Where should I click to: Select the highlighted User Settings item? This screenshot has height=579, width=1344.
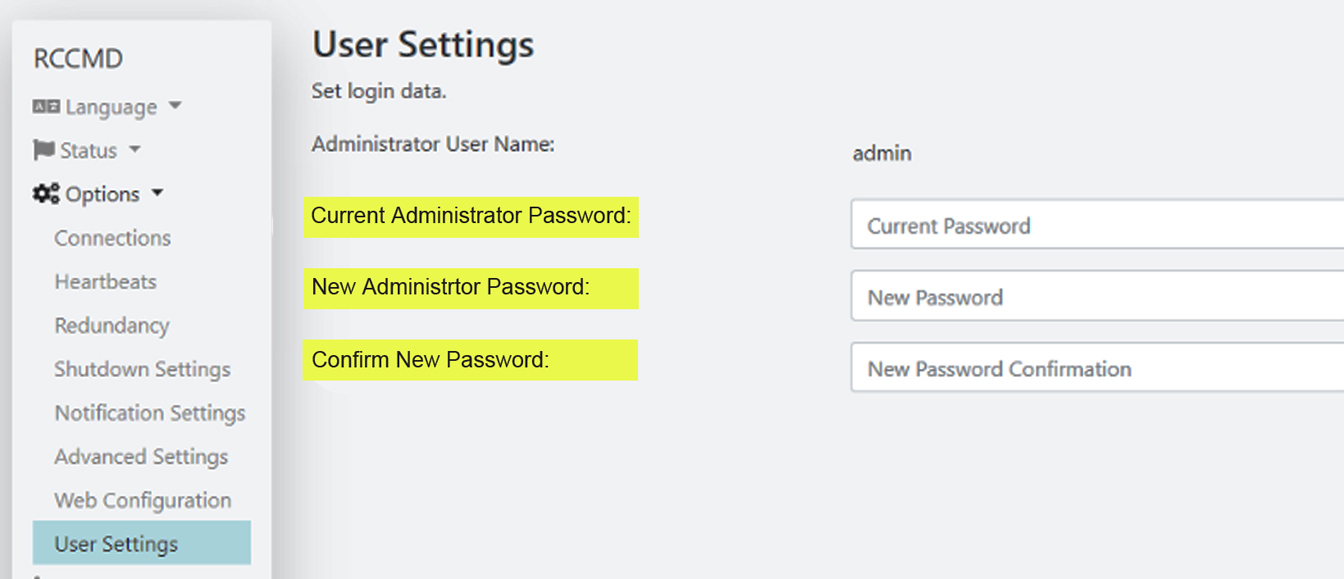coord(141,544)
